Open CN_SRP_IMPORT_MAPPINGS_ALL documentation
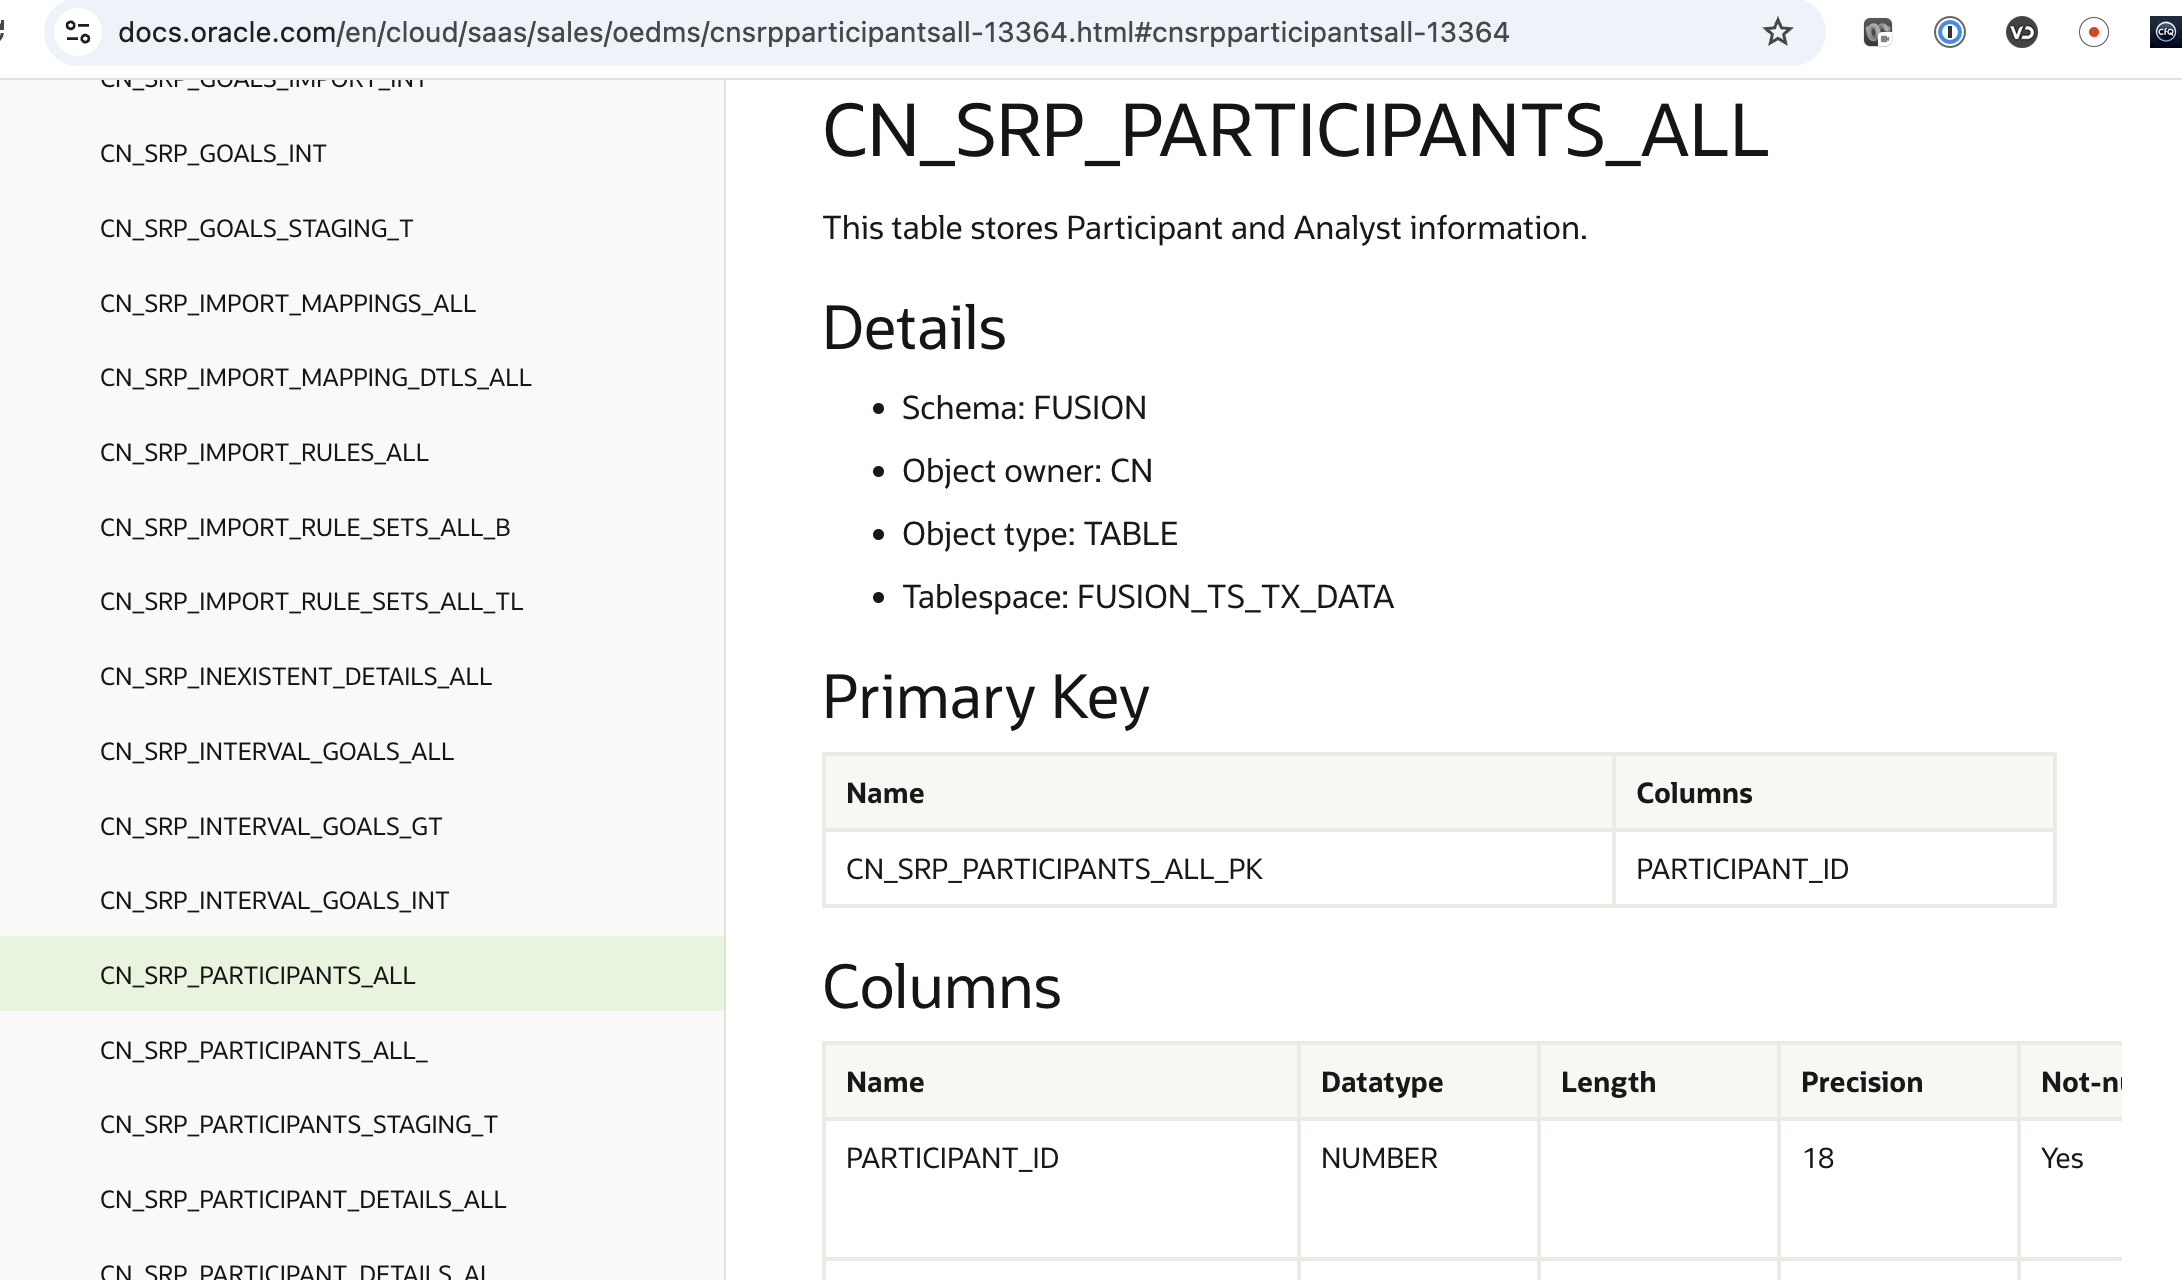 pyautogui.click(x=288, y=303)
